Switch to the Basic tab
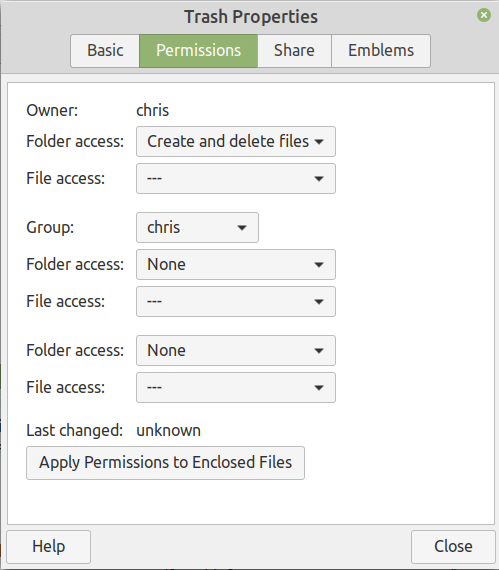This screenshot has height=570, width=499. [105, 51]
